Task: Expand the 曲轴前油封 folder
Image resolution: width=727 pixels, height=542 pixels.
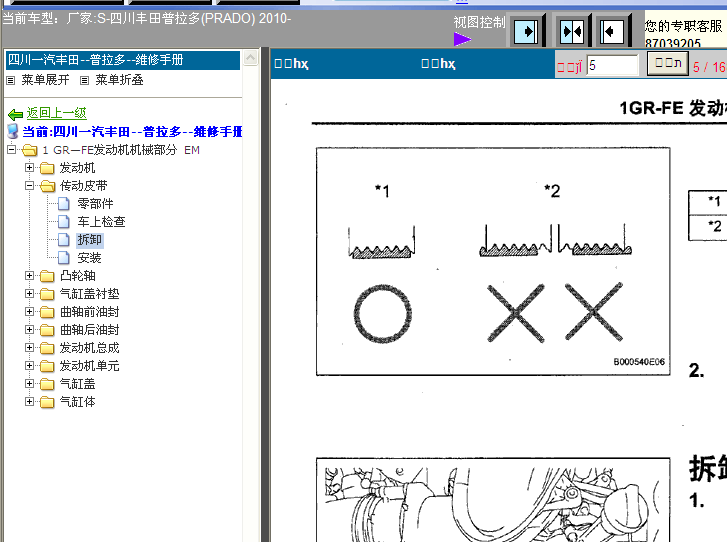Action: click(x=30, y=312)
